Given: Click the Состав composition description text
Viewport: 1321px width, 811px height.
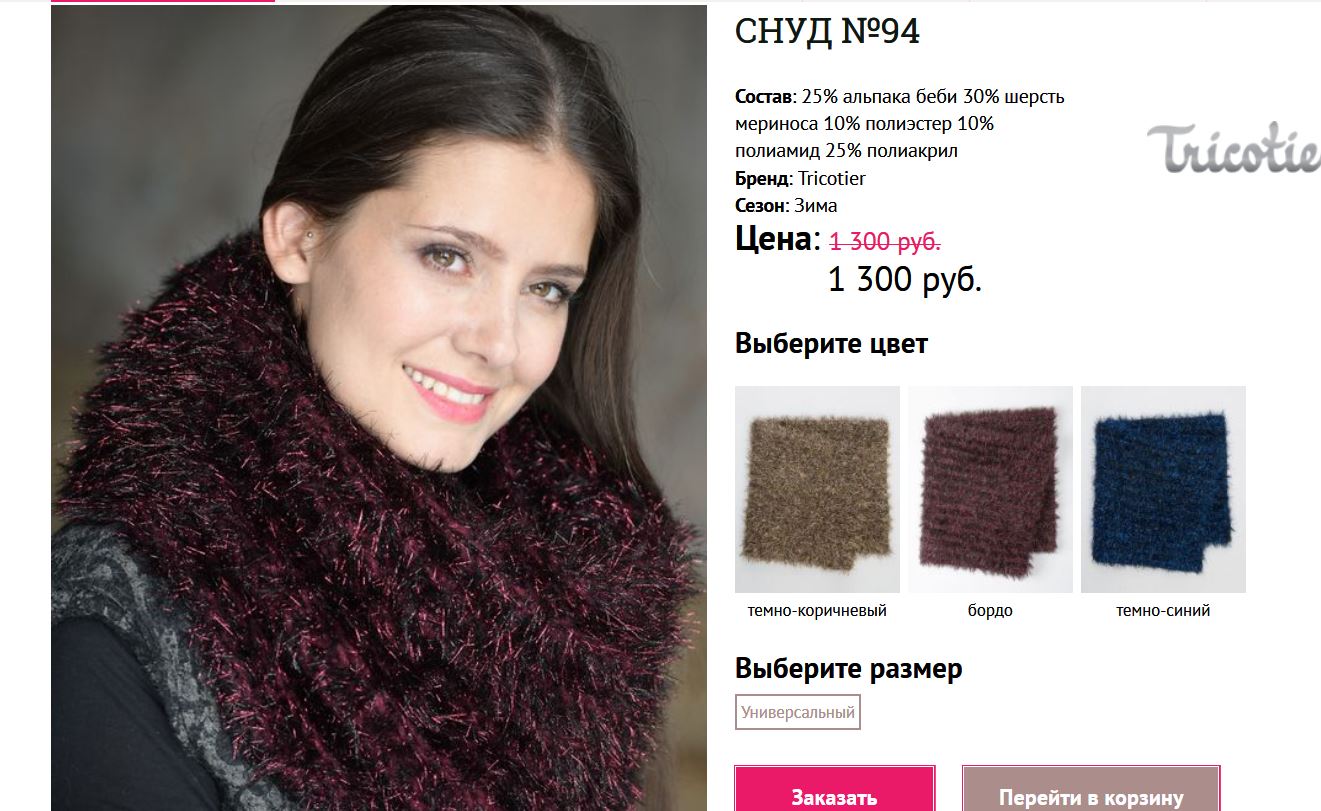Looking at the screenshot, I should pyautogui.click(x=900, y=124).
